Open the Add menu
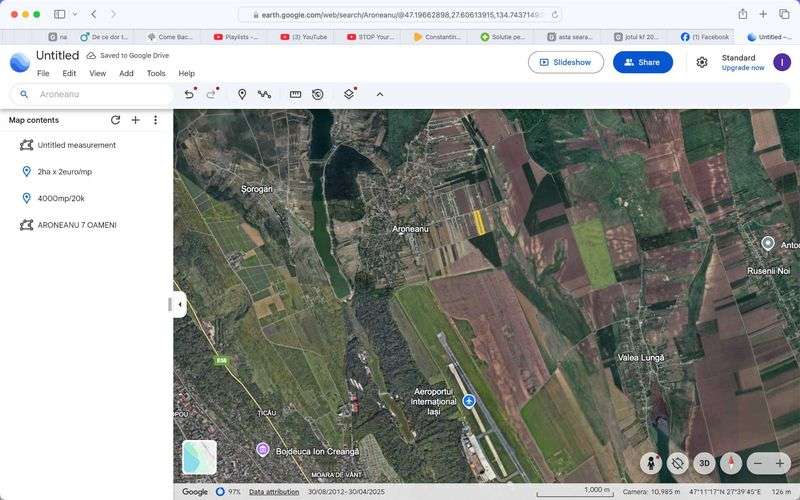 (x=126, y=73)
